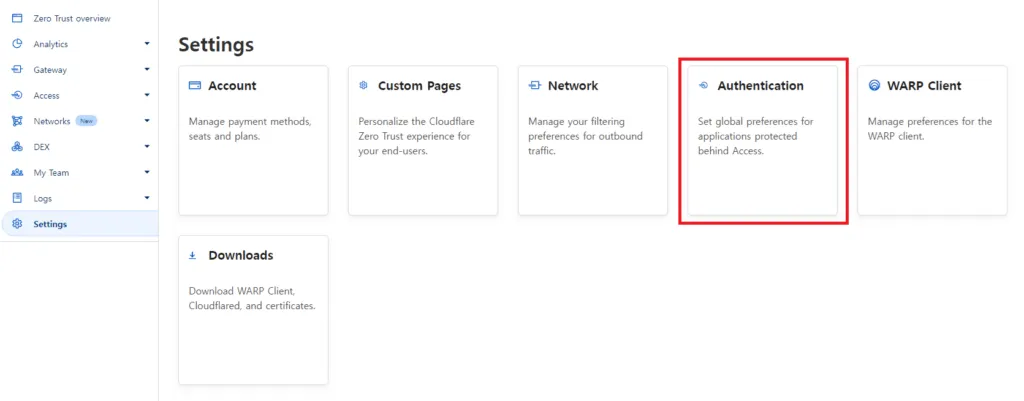Click the Analytics pie chart icon
Viewport: 1024px width, 401px height.
click(18, 44)
